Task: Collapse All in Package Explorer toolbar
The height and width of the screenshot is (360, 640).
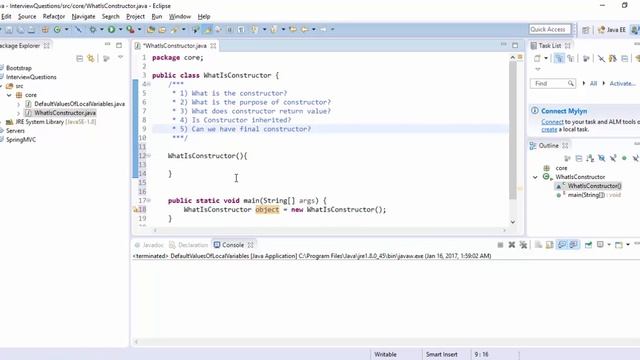Action: point(80,59)
